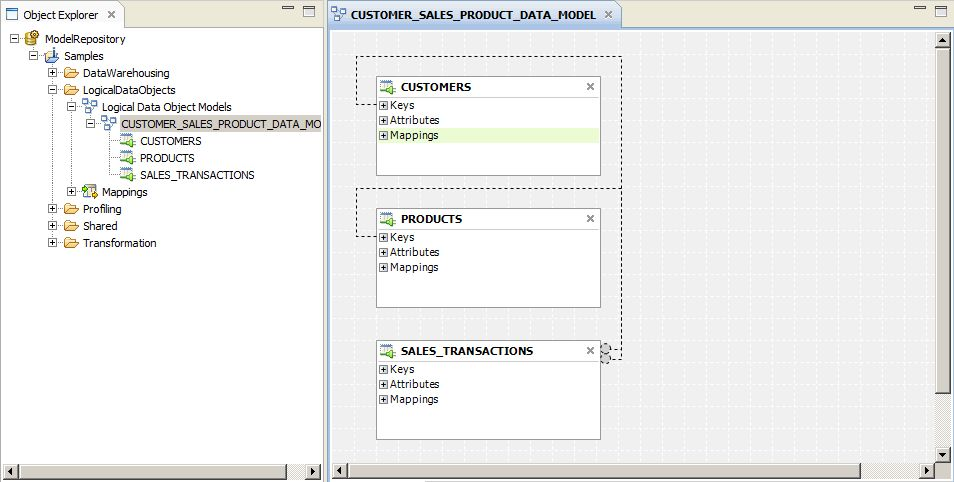Expand the Transformation folder
The width and height of the screenshot is (954, 482).
(53, 243)
